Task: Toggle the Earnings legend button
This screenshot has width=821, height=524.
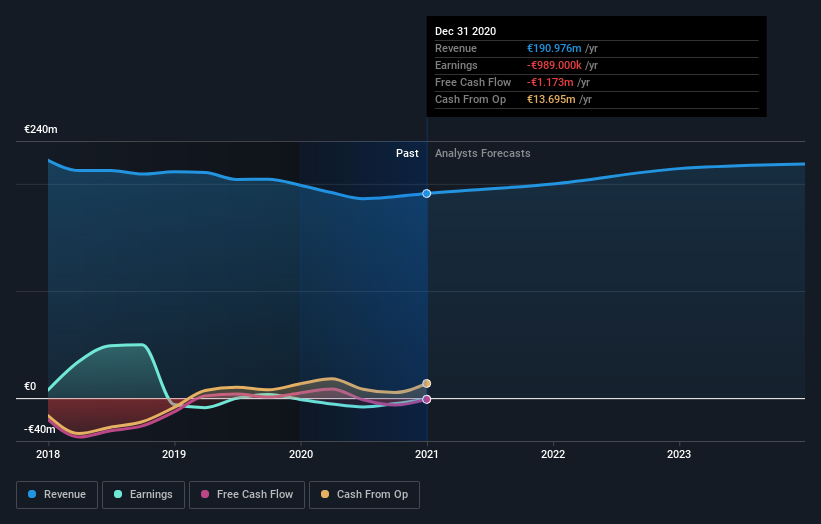Action: point(143,495)
